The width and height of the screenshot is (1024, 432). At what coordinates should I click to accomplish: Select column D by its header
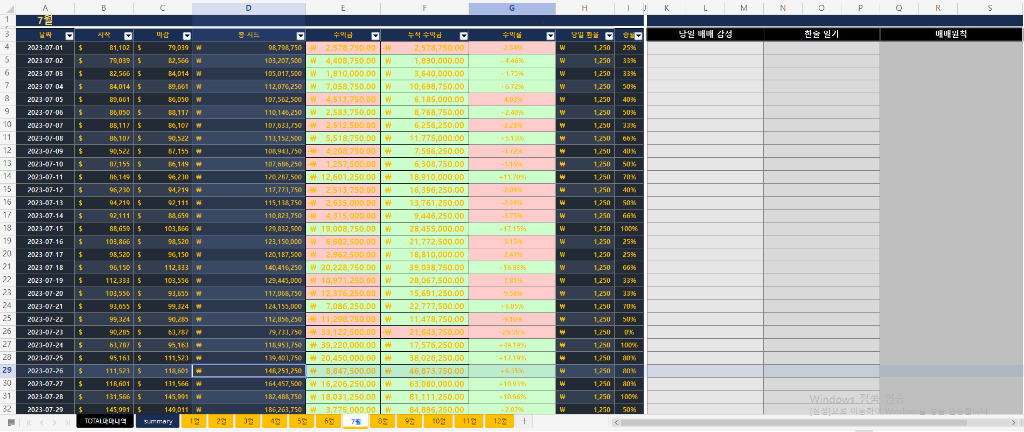(249, 8)
